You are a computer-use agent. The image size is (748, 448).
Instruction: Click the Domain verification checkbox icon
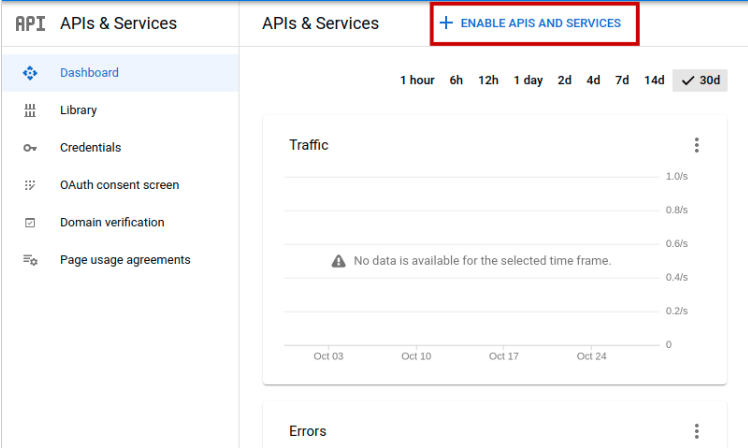click(x=30, y=223)
